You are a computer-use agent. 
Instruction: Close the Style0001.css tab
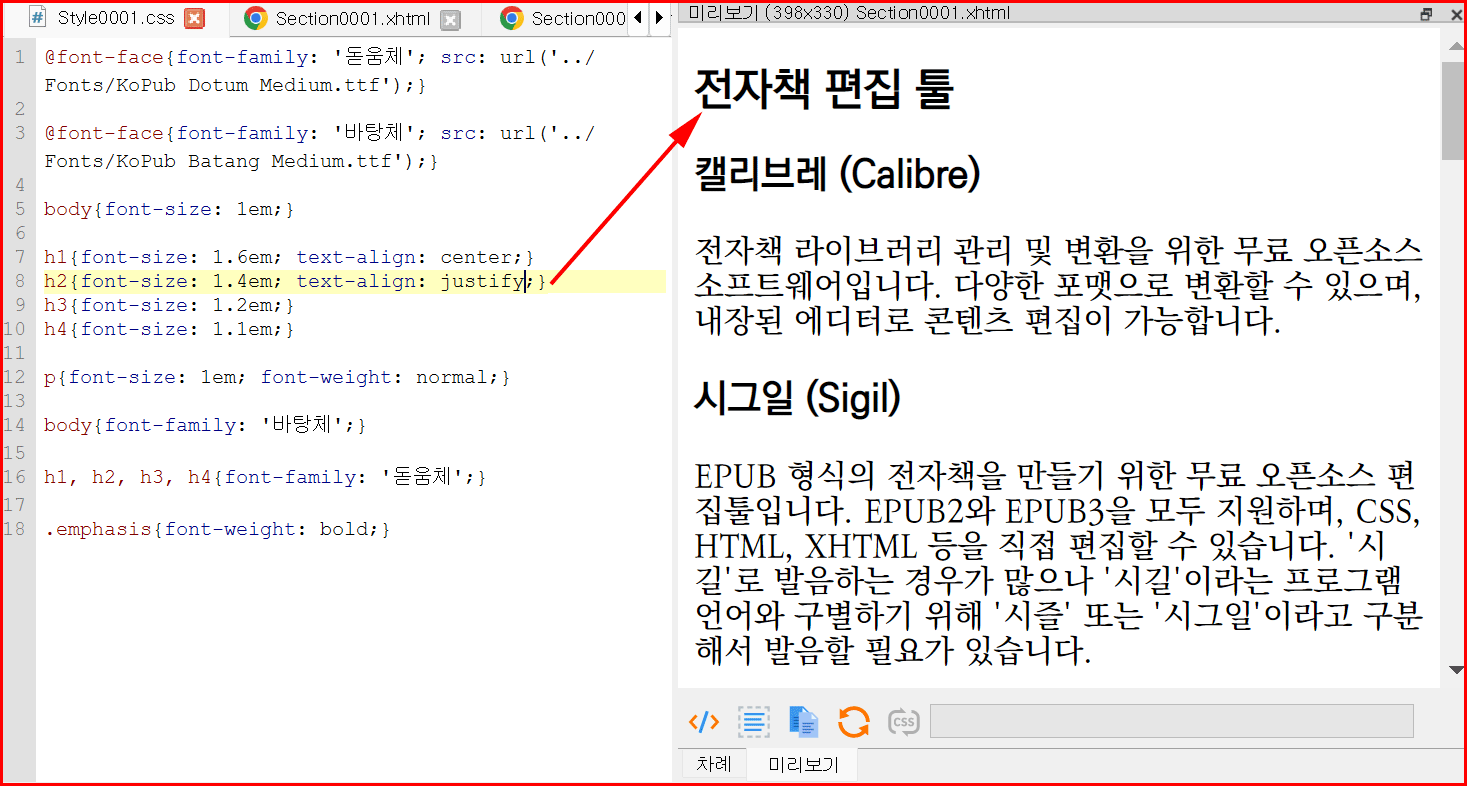point(195,18)
